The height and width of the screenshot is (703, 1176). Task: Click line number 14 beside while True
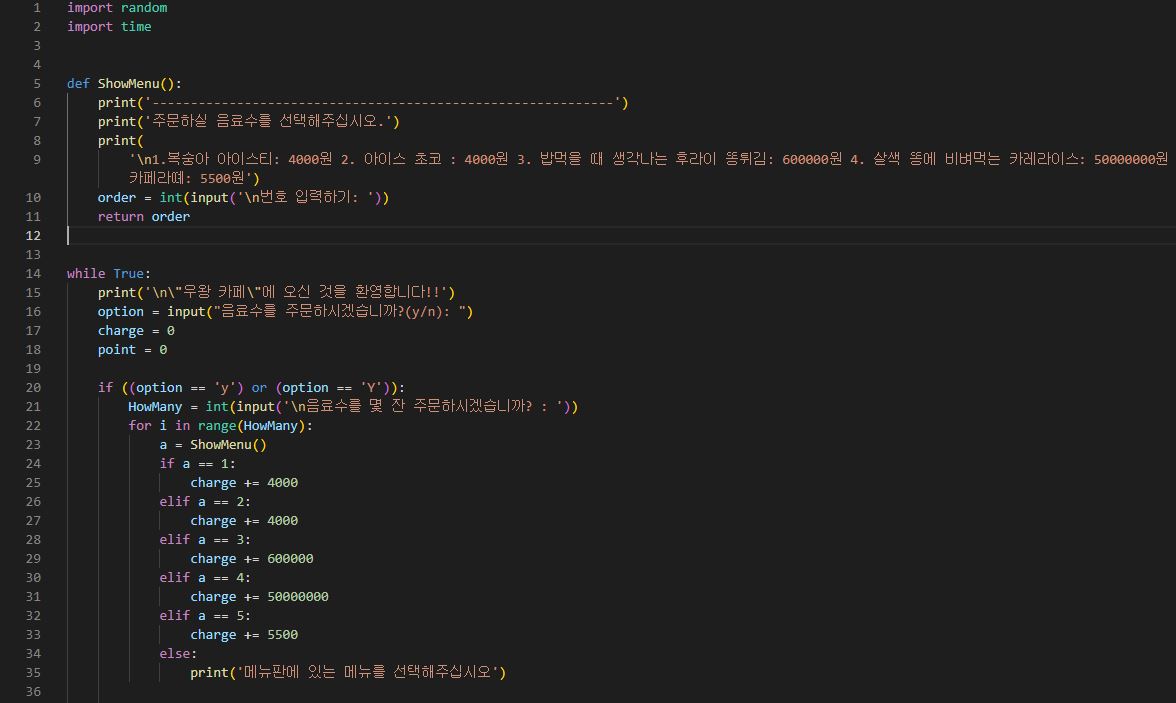pos(34,273)
